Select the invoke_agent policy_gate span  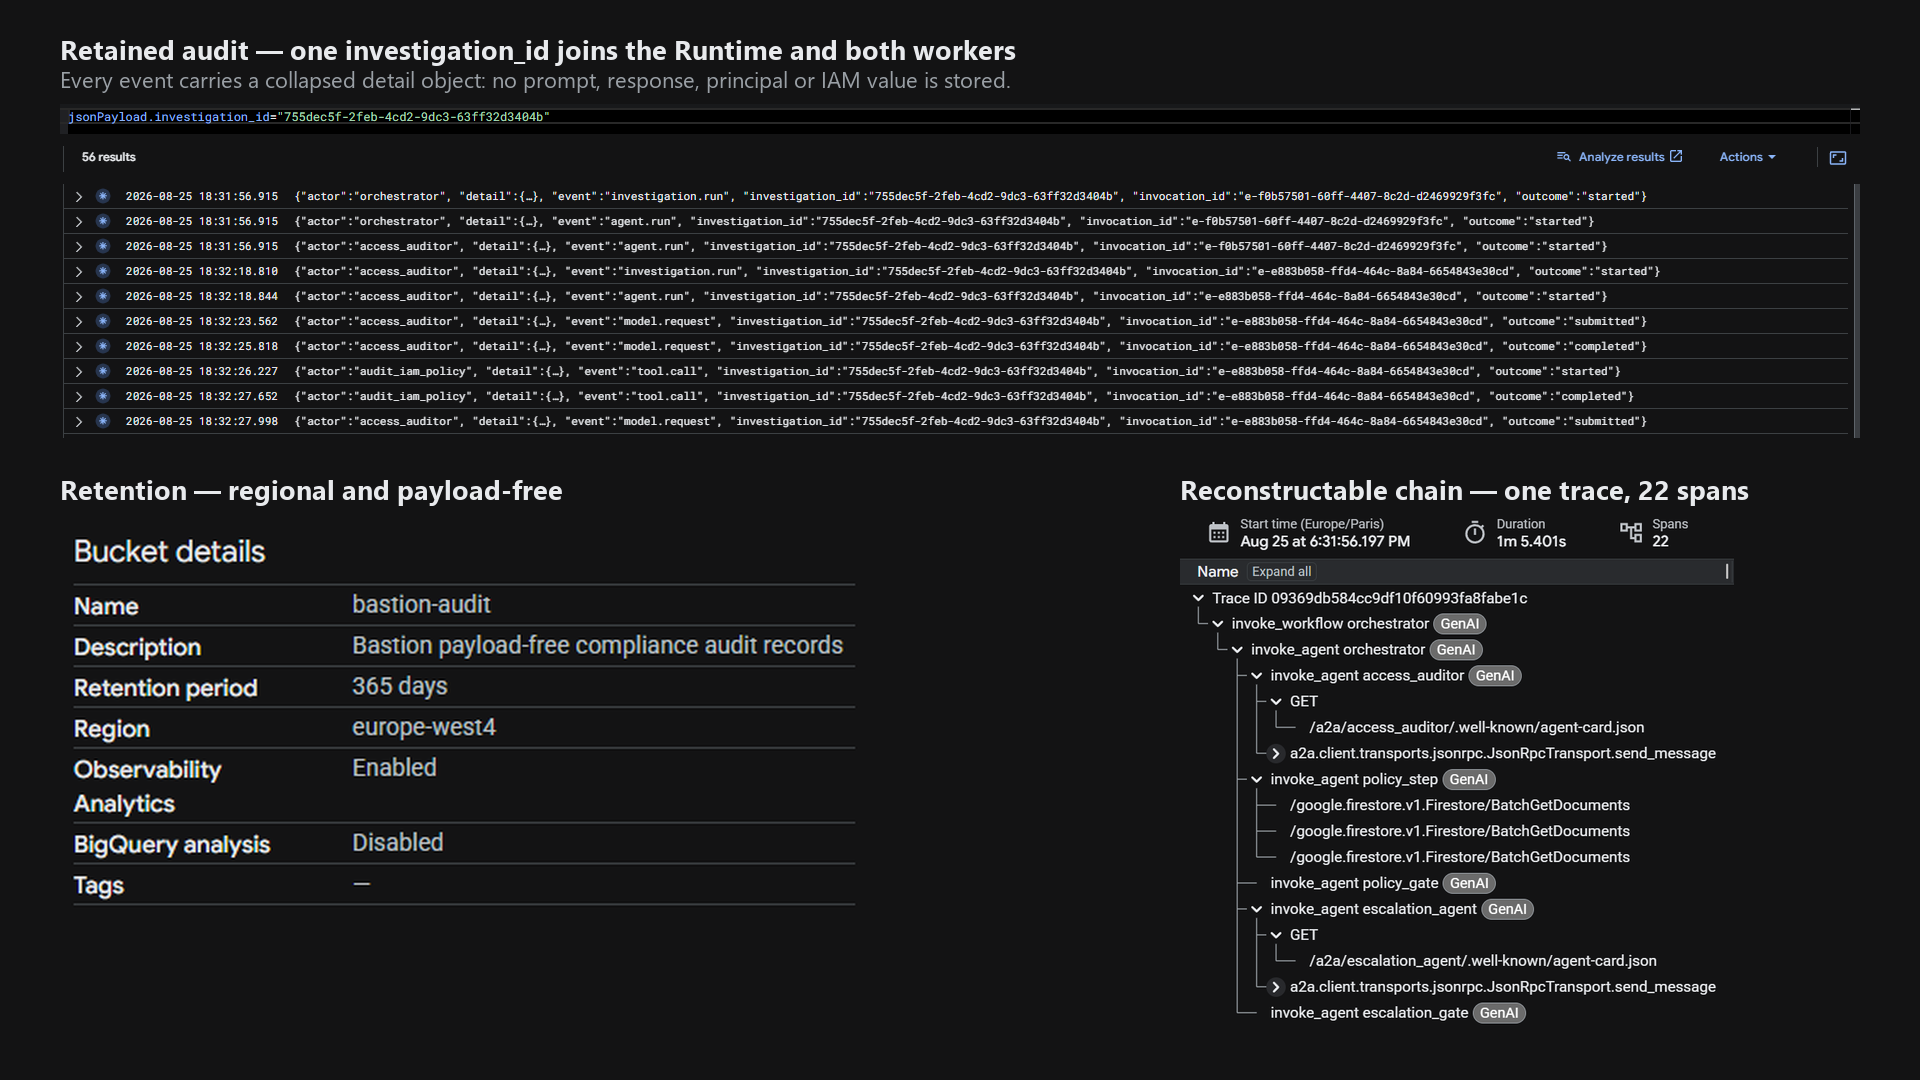pos(1354,884)
